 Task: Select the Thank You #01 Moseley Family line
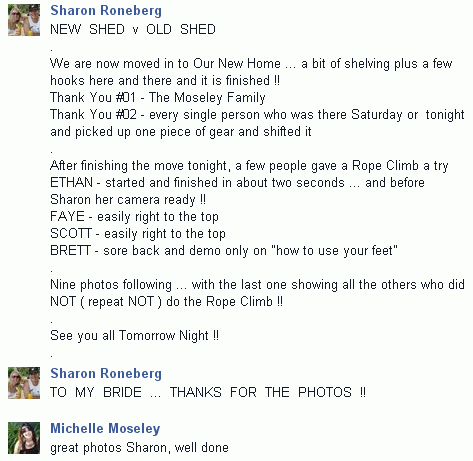[158, 98]
